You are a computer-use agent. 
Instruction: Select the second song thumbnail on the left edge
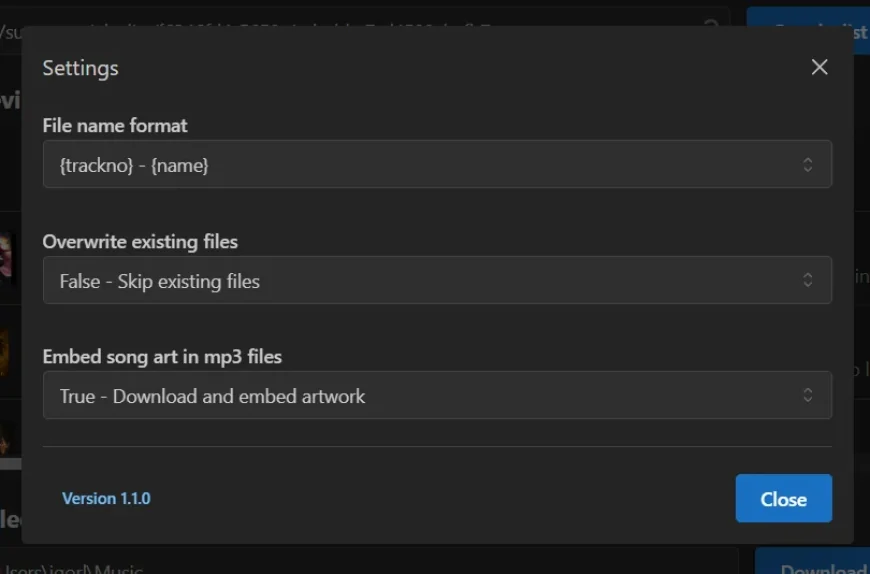pos(4,352)
